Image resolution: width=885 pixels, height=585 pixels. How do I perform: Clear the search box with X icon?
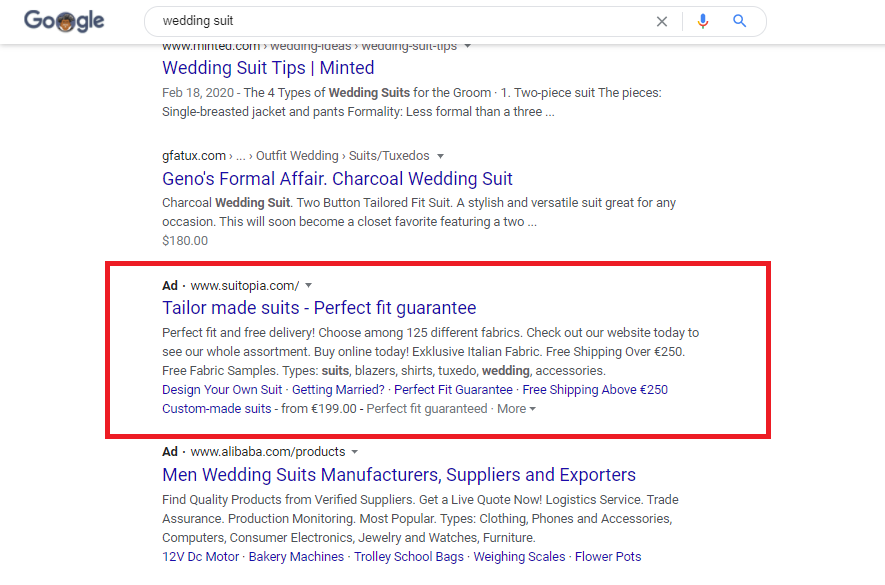(662, 21)
